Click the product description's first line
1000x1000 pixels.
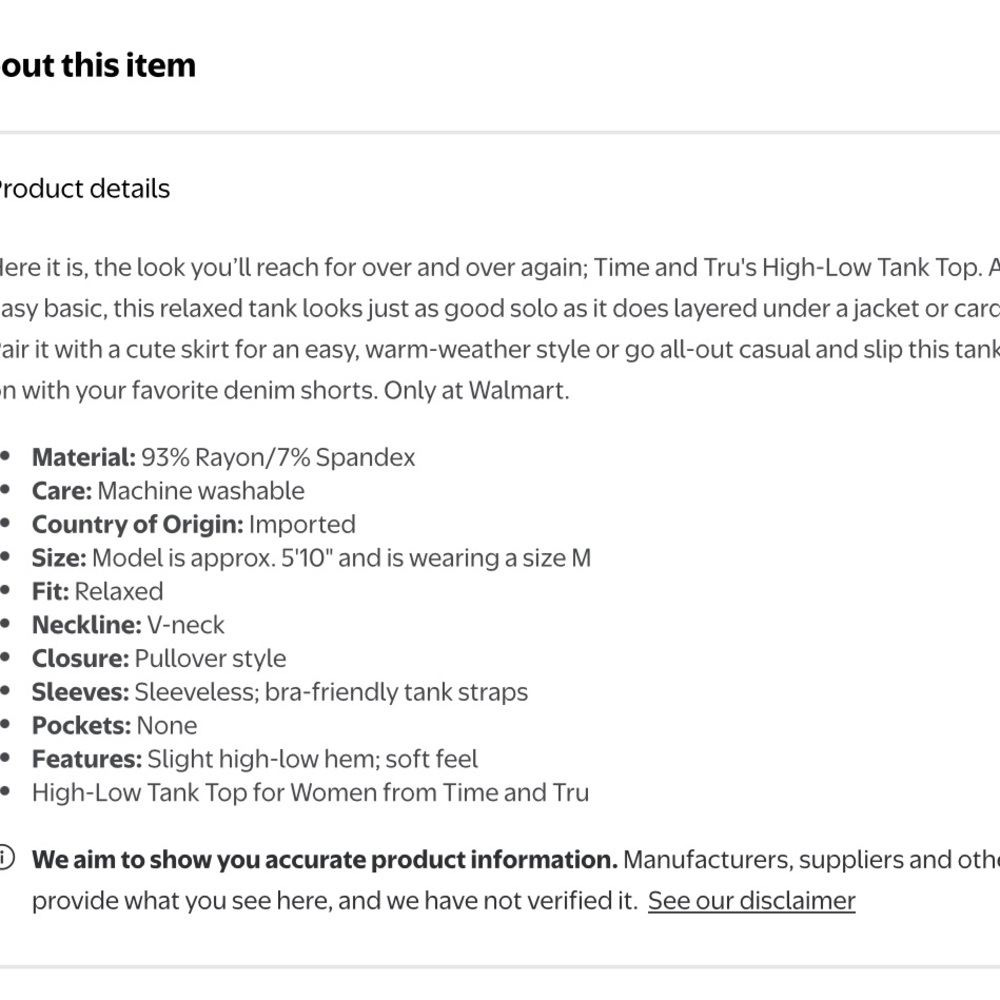pyautogui.click(x=500, y=267)
